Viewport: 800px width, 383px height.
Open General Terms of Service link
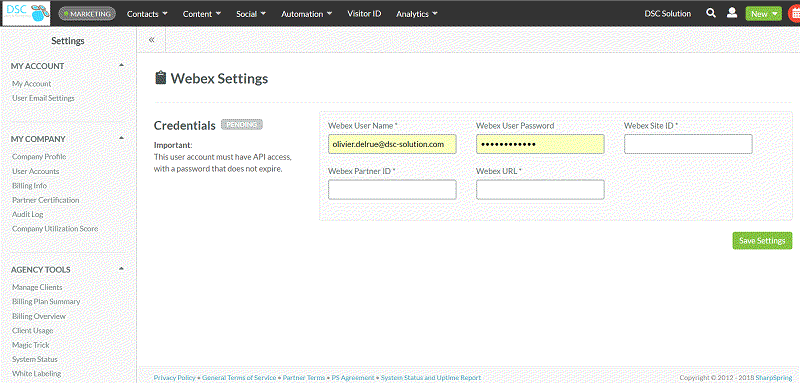[239, 378]
